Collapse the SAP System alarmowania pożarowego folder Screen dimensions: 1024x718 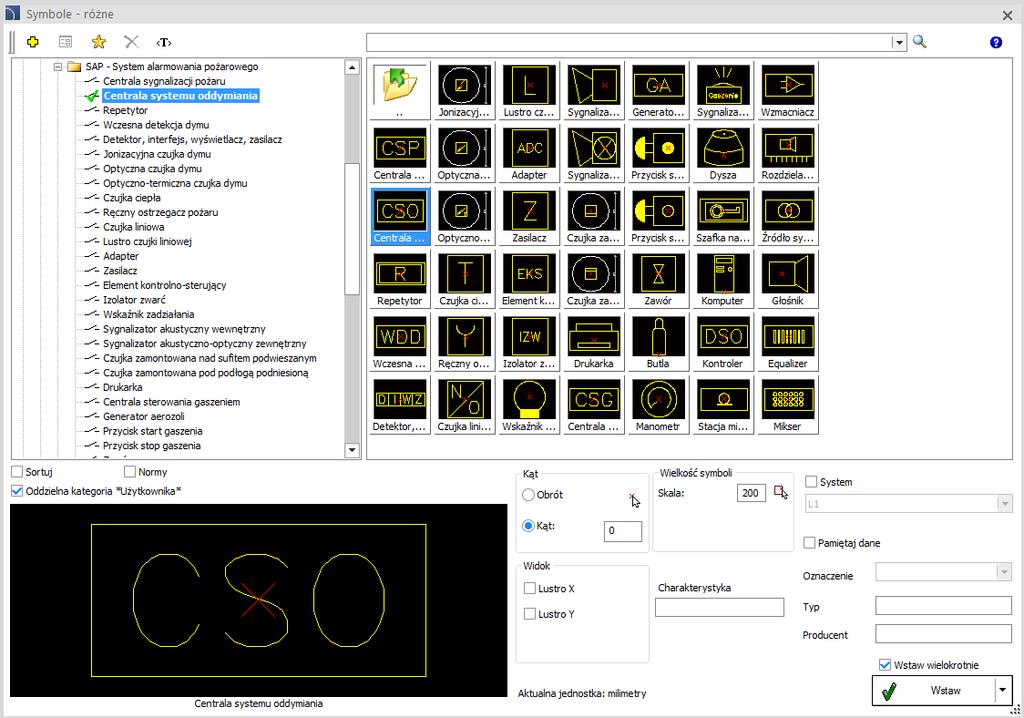[57, 67]
